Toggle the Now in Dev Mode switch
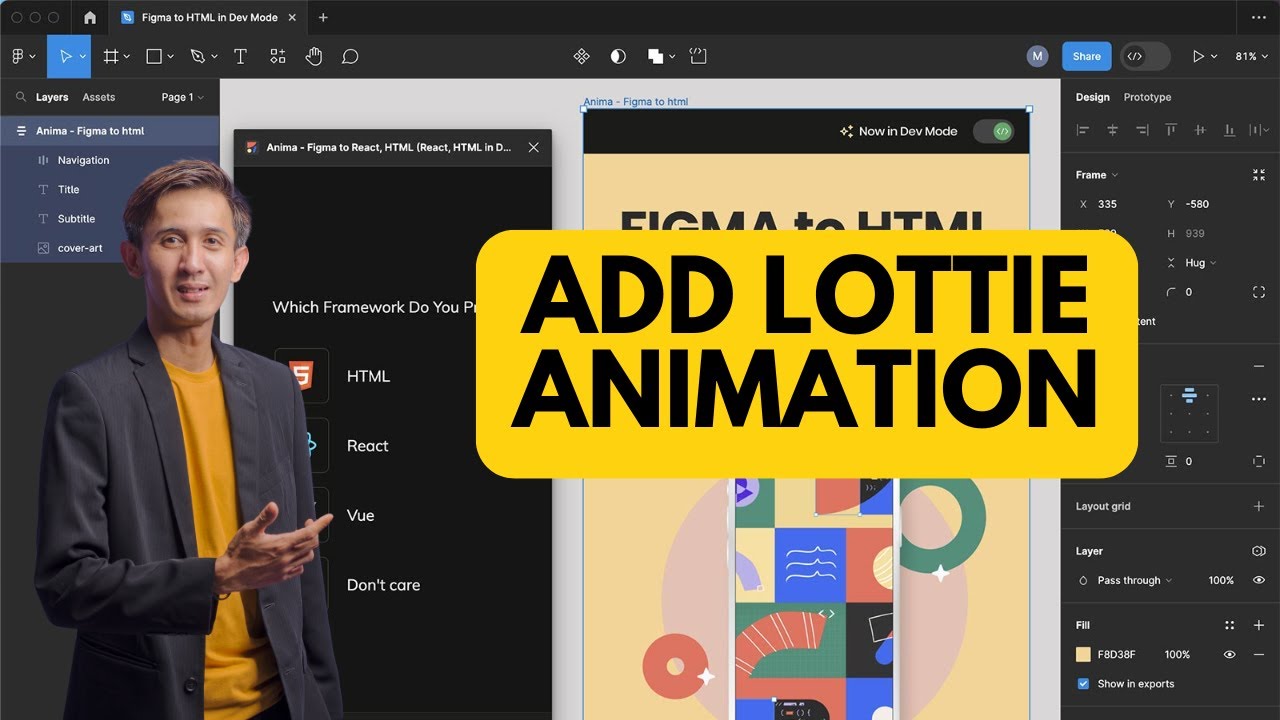Screen dimensions: 1280x720 pos(993,131)
